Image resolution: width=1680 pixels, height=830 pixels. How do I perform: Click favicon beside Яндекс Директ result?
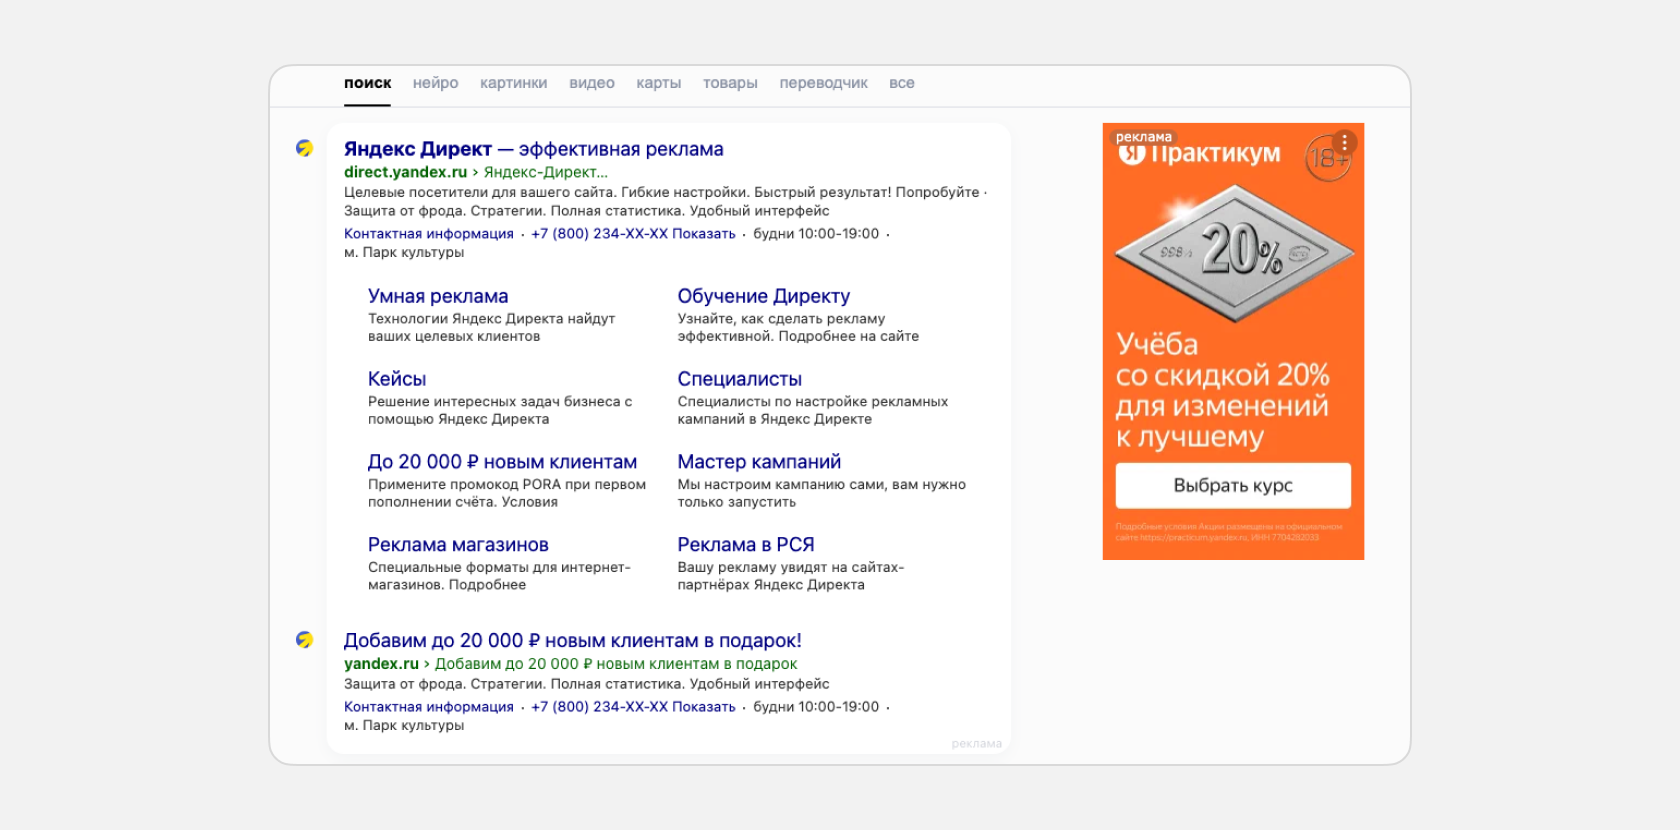pyautogui.click(x=305, y=148)
